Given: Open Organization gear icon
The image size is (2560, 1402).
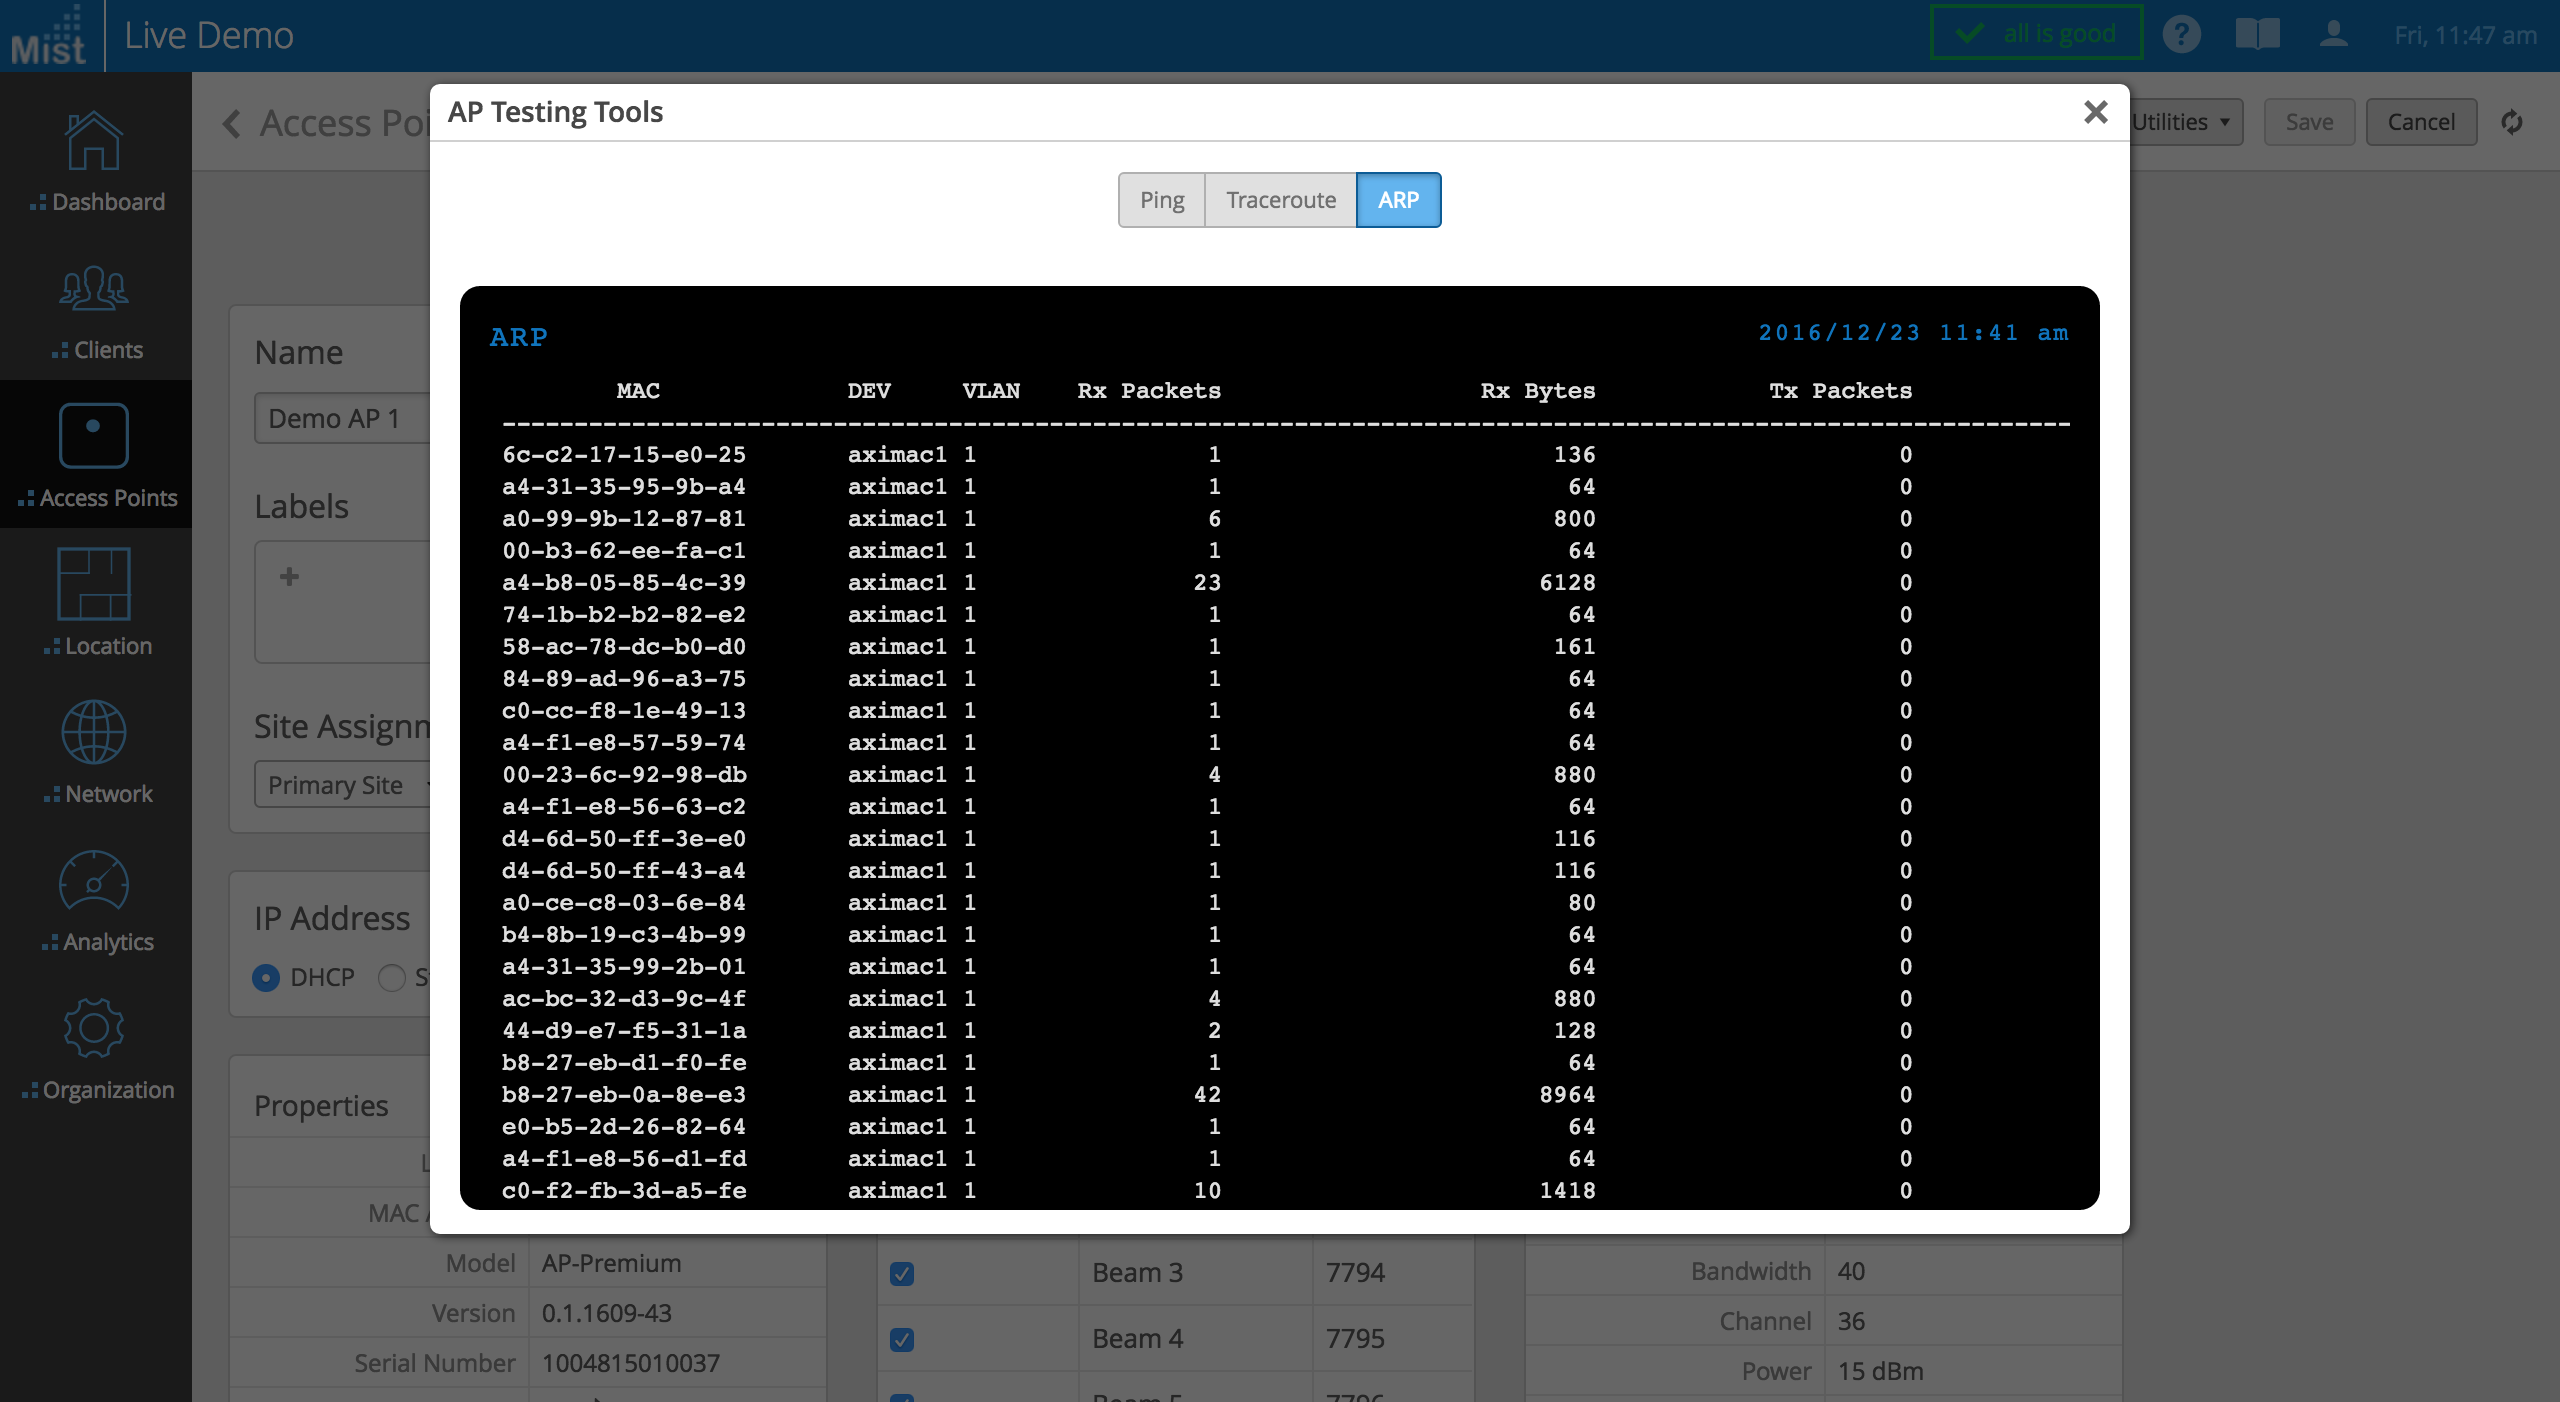Looking at the screenshot, I should 94,1029.
